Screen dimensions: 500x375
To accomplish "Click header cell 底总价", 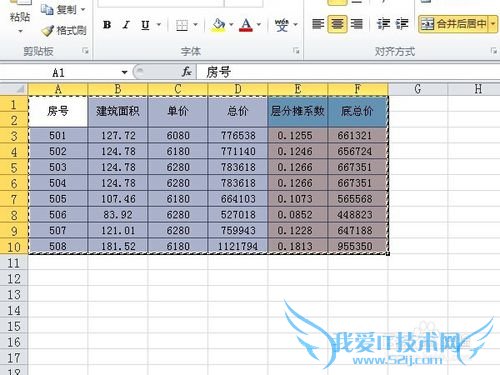I will coord(358,112).
